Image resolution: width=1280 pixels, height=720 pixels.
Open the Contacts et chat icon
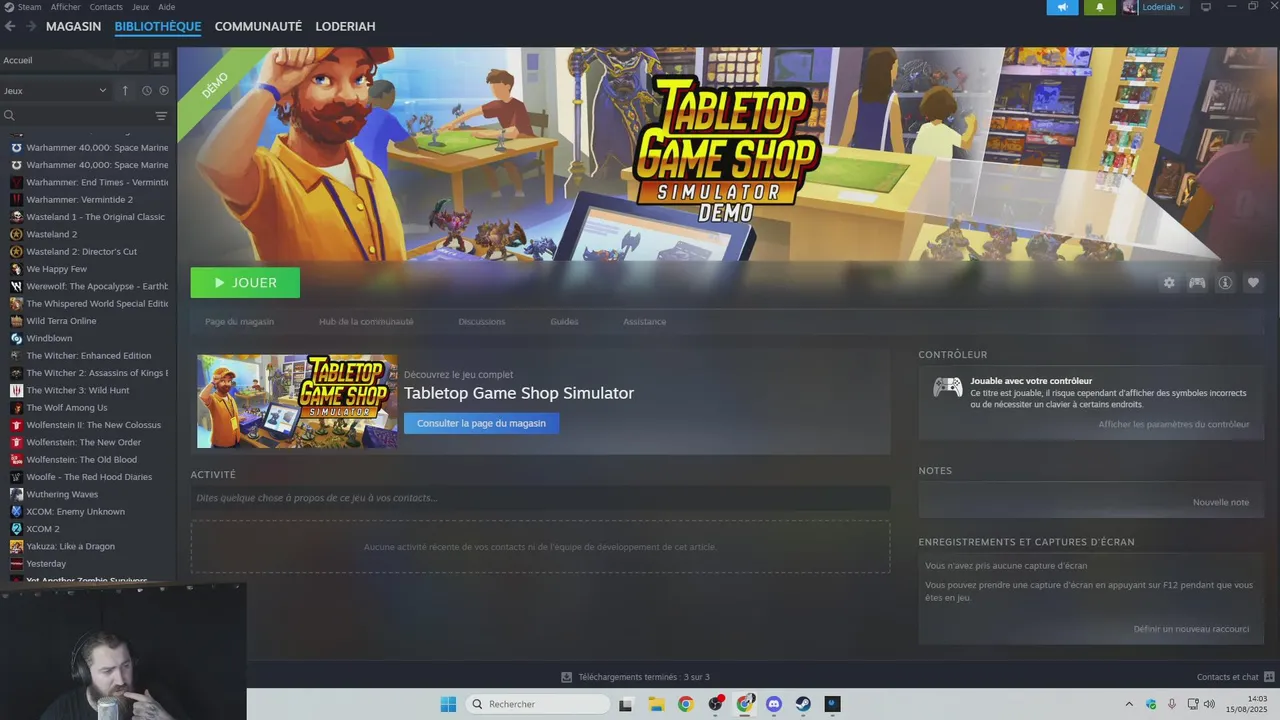(1270, 677)
